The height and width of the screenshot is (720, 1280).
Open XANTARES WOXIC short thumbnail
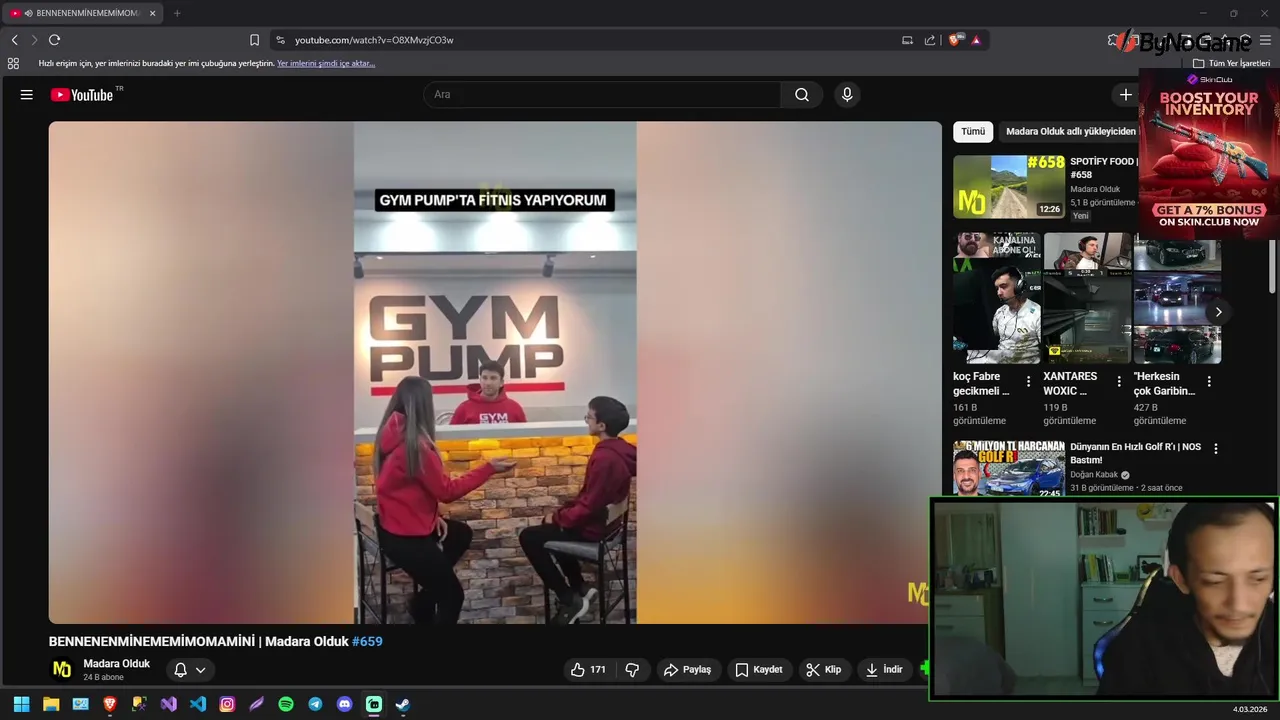pyautogui.click(x=1087, y=298)
